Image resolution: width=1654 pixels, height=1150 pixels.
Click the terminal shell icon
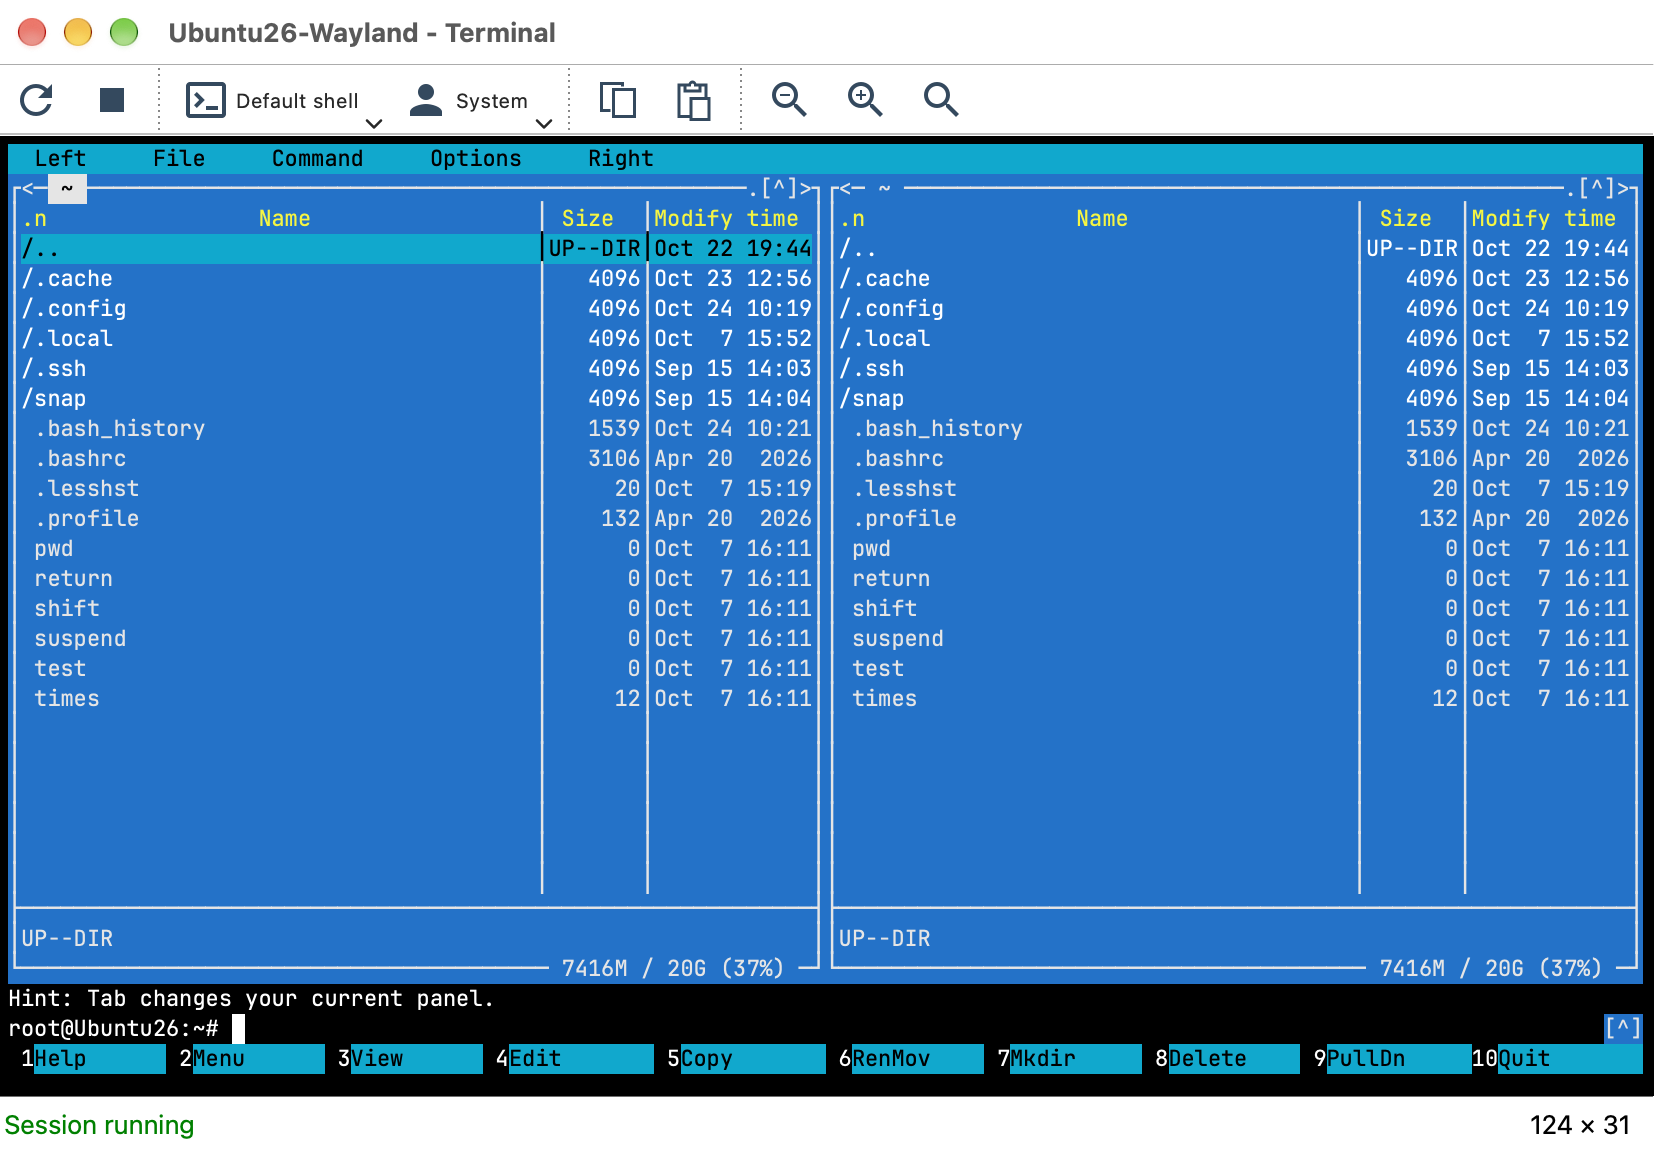(206, 100)
